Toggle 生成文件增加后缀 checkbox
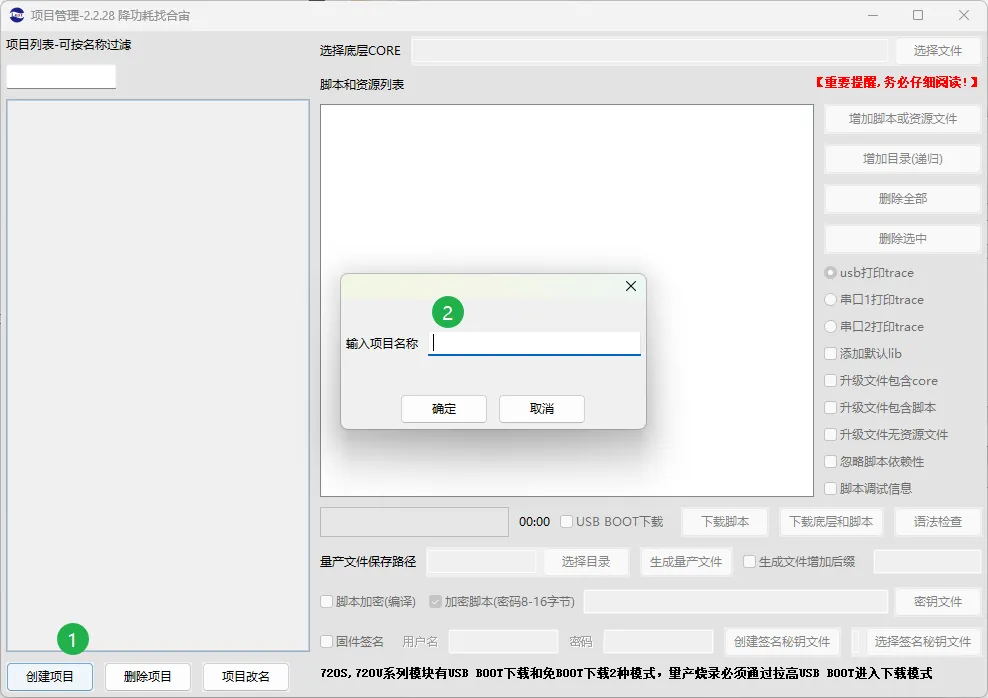The height and width of the screenshot is (698, 988). (749, 561)
